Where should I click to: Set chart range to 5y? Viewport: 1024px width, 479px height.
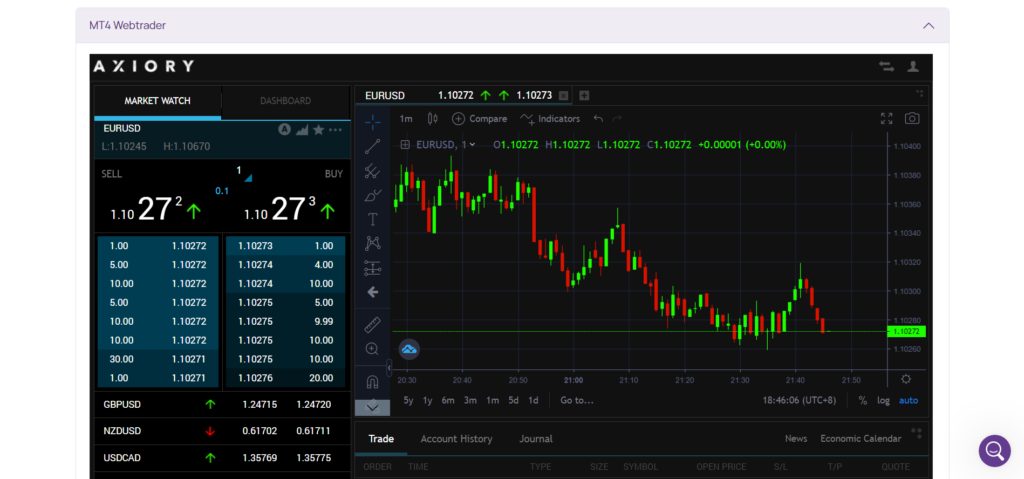(x=408, y=401)
